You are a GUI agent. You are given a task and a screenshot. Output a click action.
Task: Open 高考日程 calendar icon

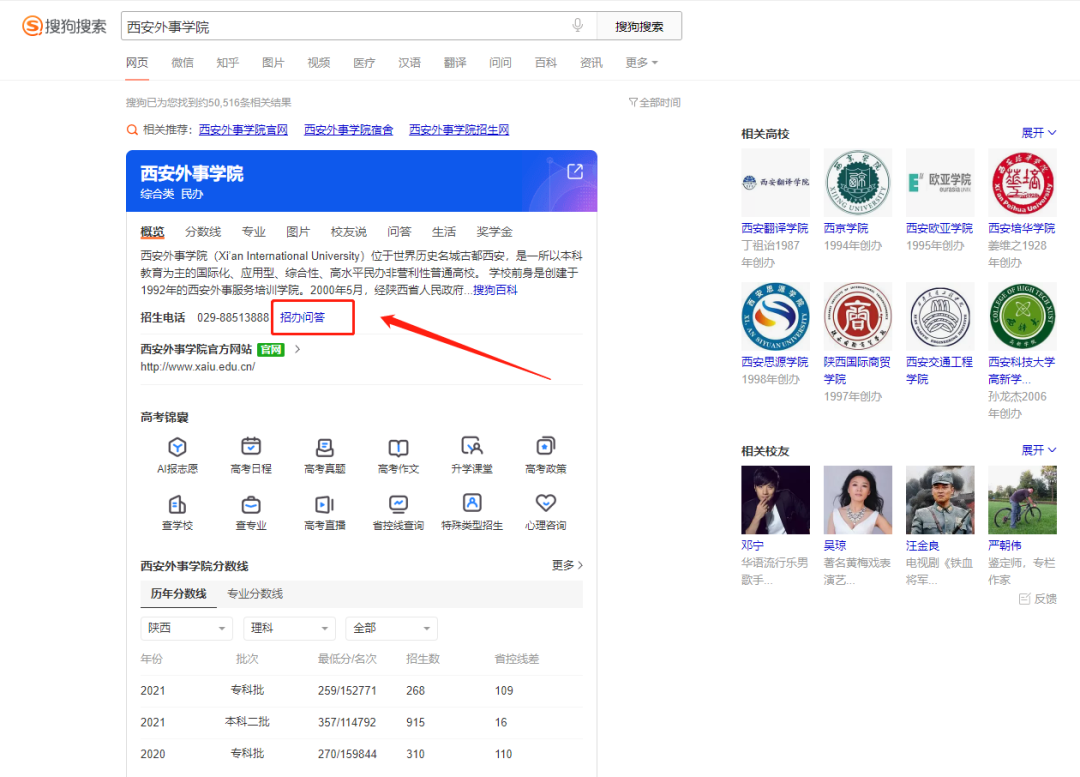(x=251, y=447)
